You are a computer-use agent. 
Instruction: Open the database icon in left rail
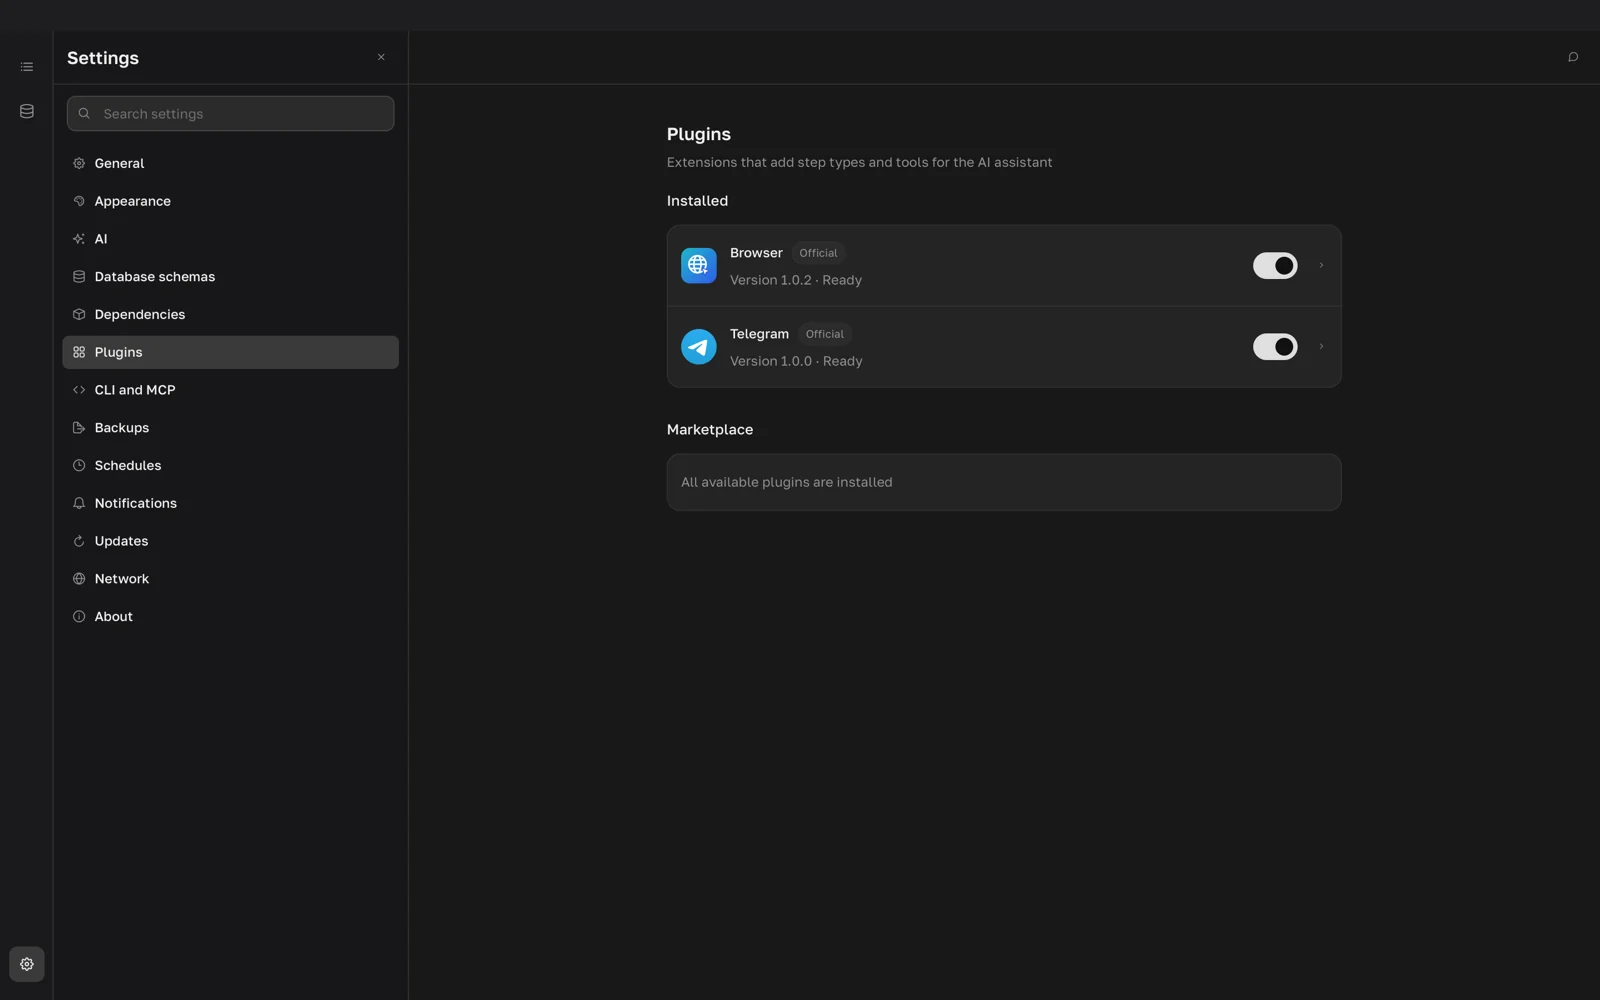click(27, 111)
